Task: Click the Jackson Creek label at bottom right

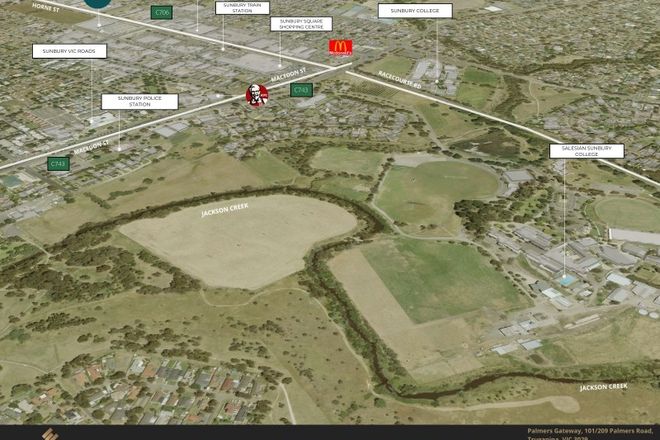Action: tap(604, 386)
